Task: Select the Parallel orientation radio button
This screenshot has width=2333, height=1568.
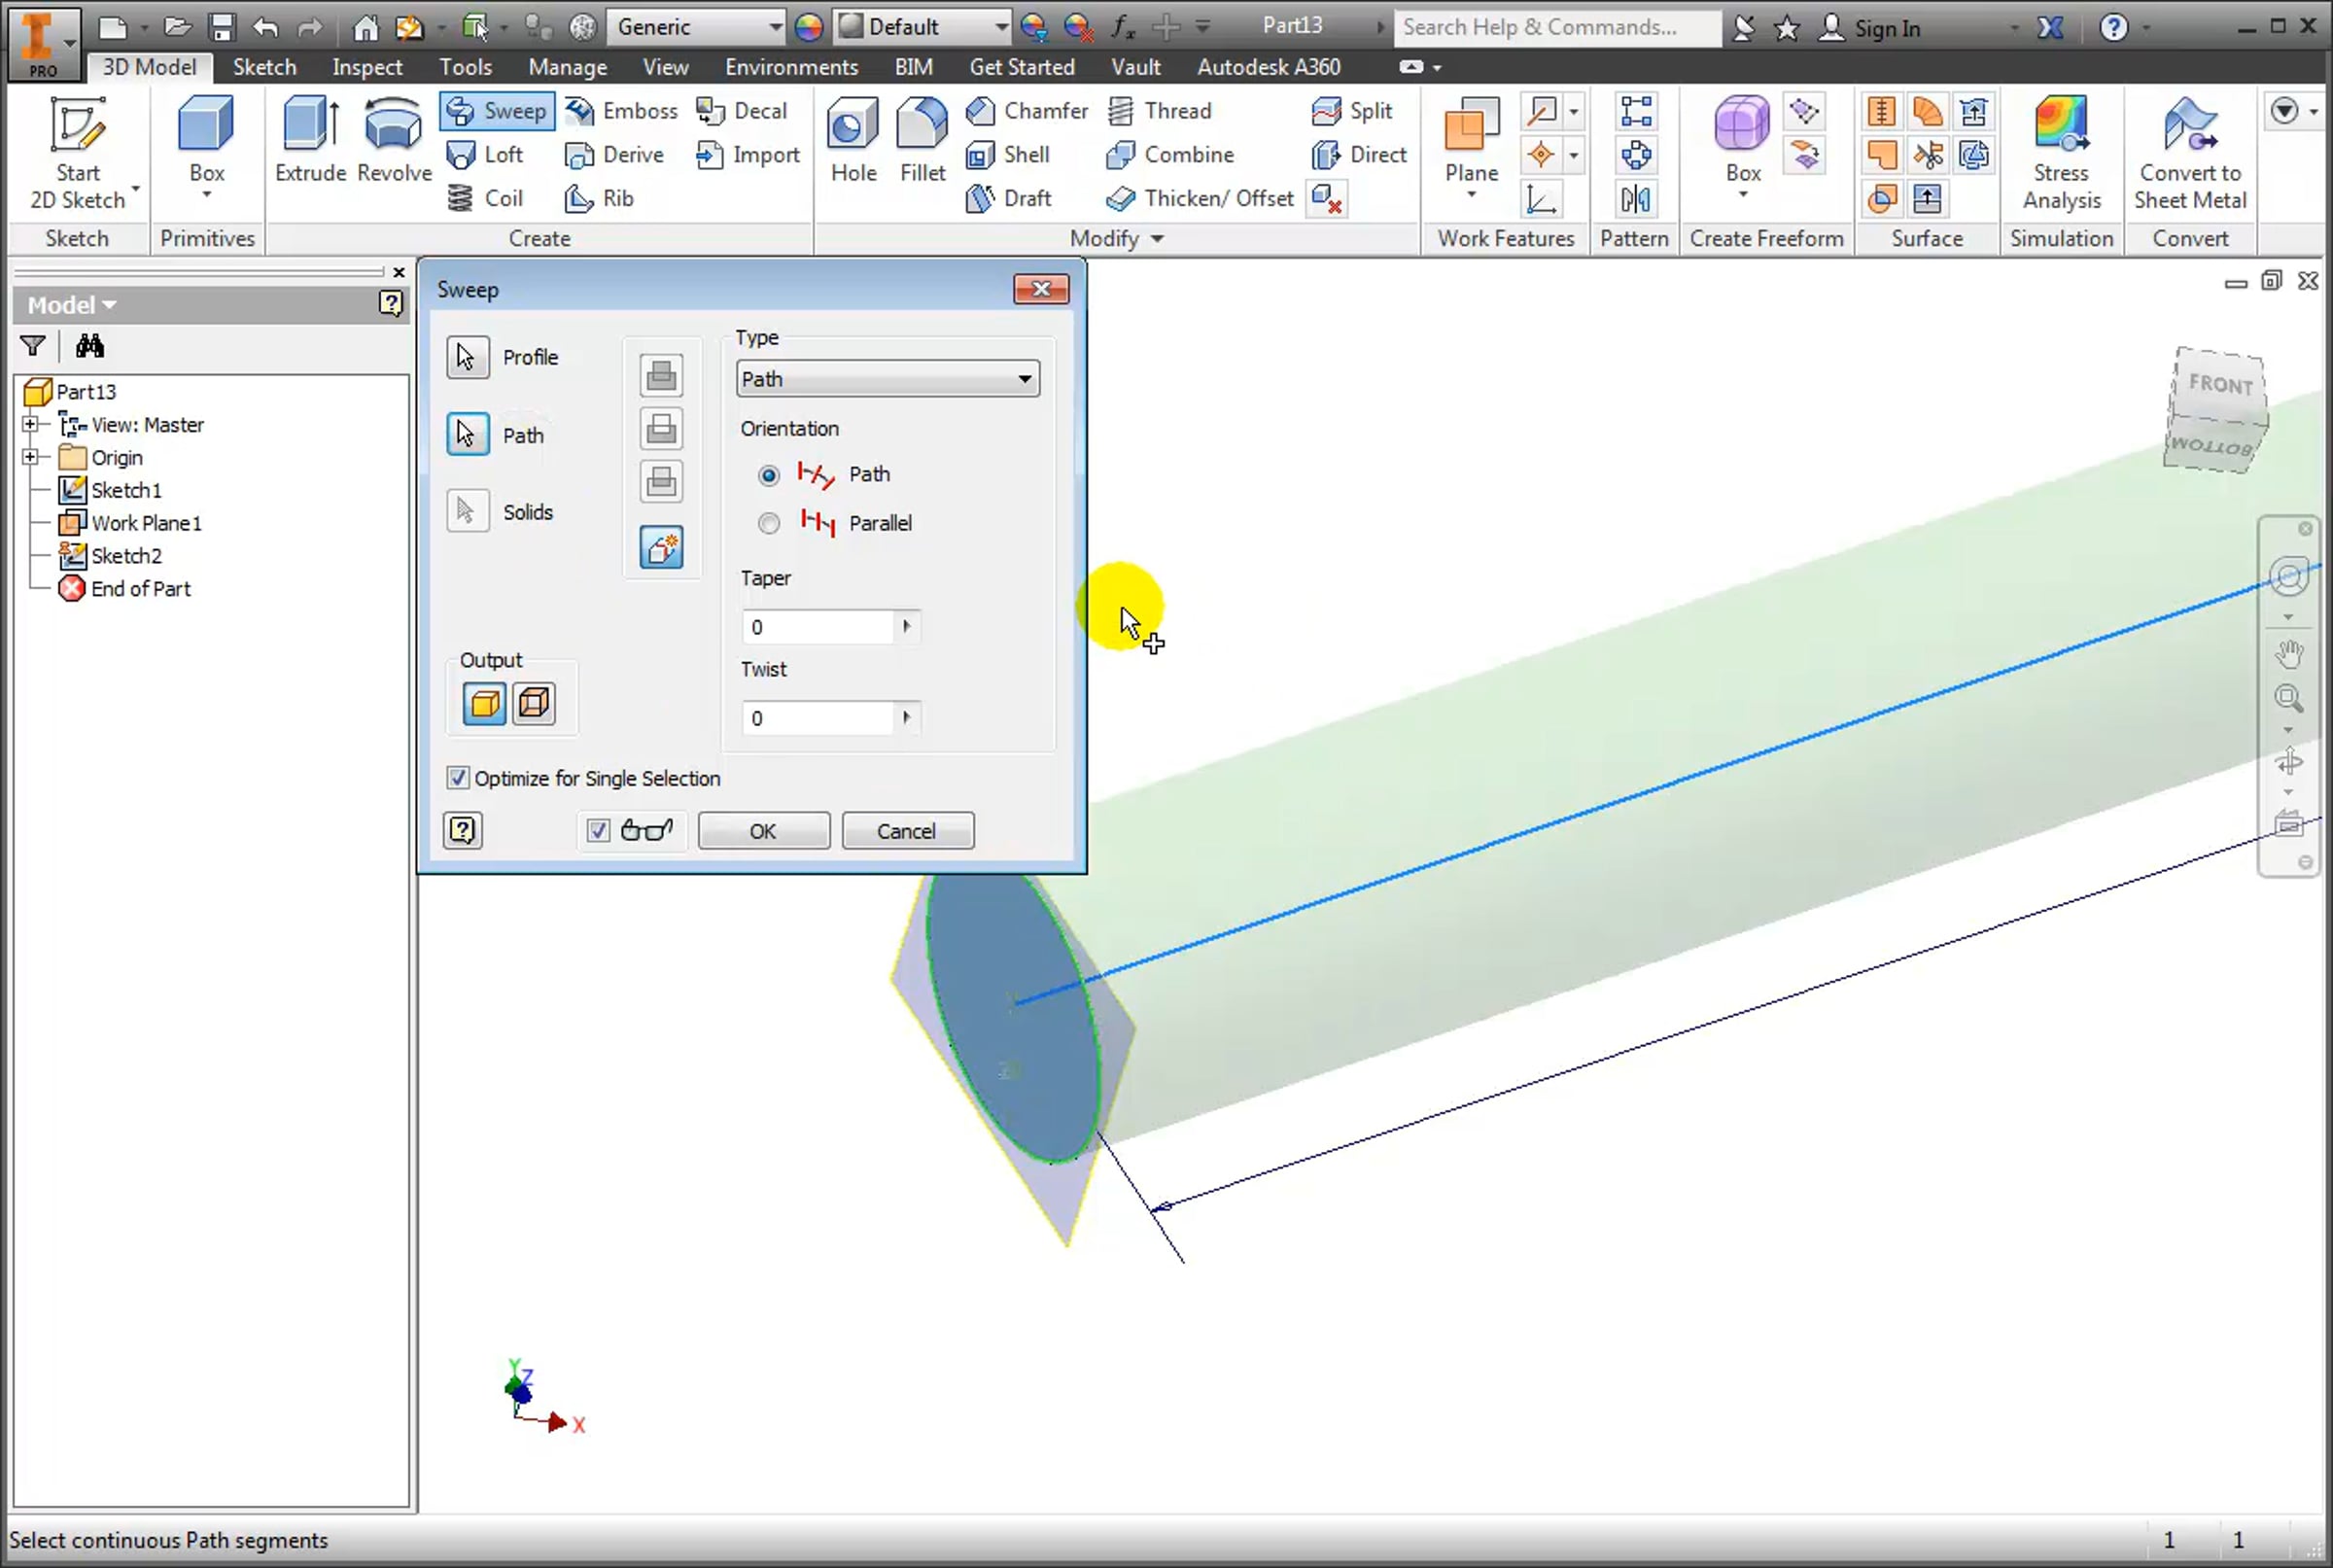Action: (768, 523)
